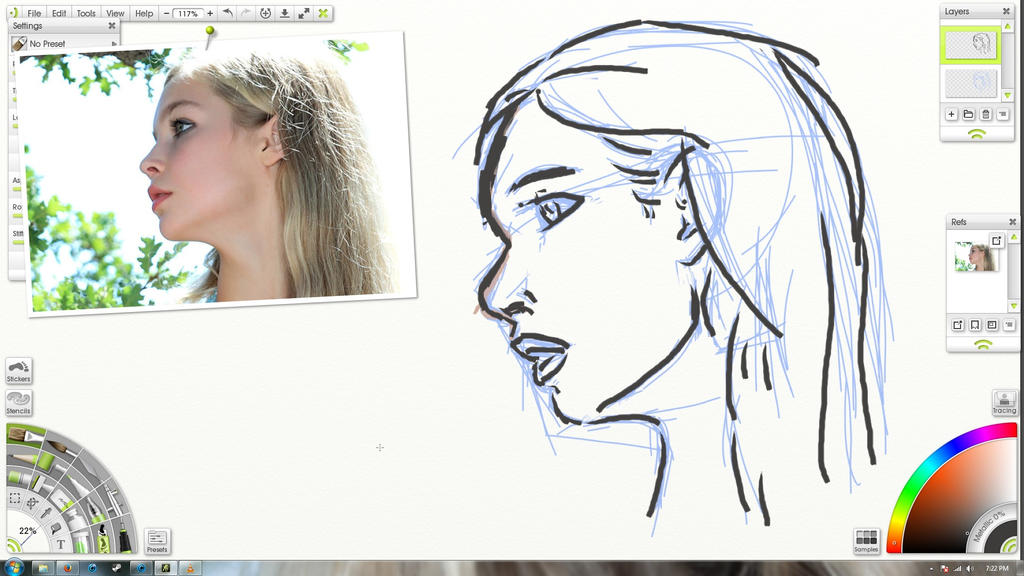Select the blue-sketch layer thumbnail
The height and width of the screenshot is (576, 1024).
tap(970, 83)
